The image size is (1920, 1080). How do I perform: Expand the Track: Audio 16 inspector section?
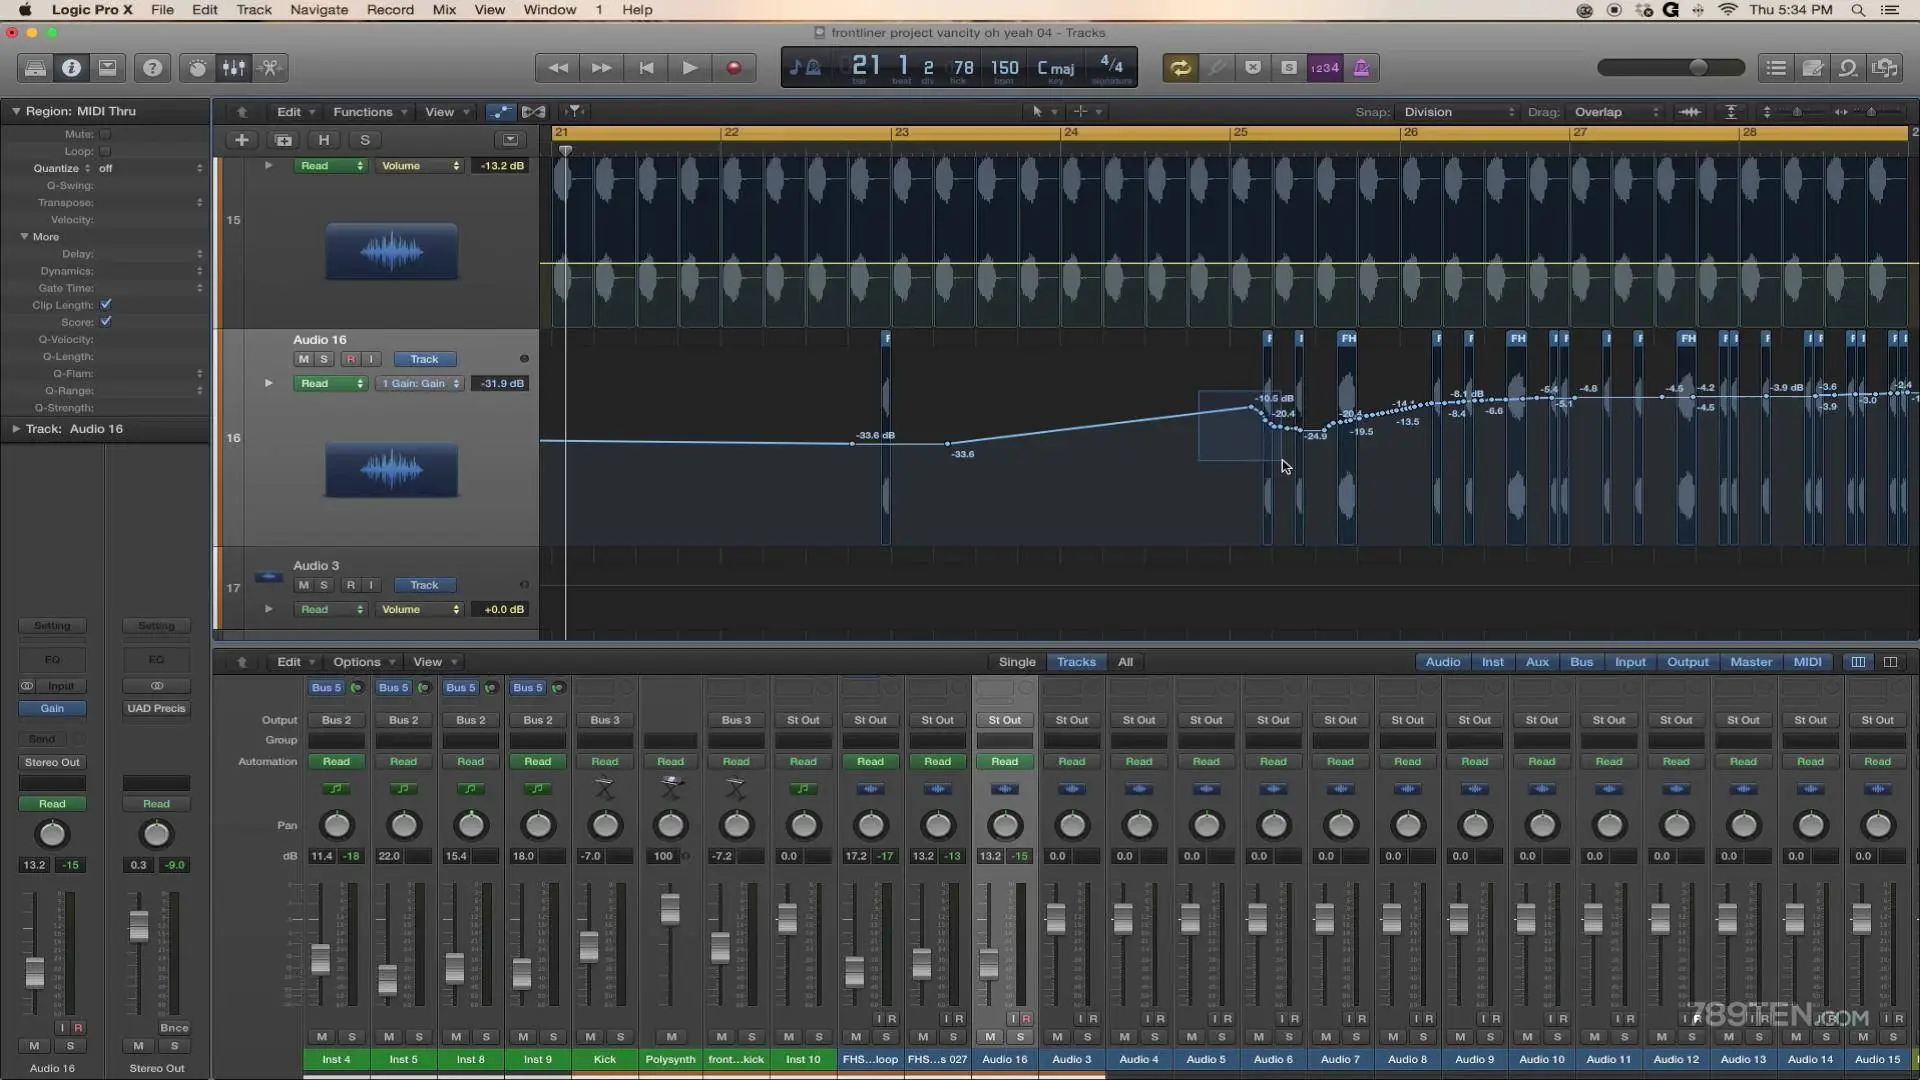tap(16, 428)
